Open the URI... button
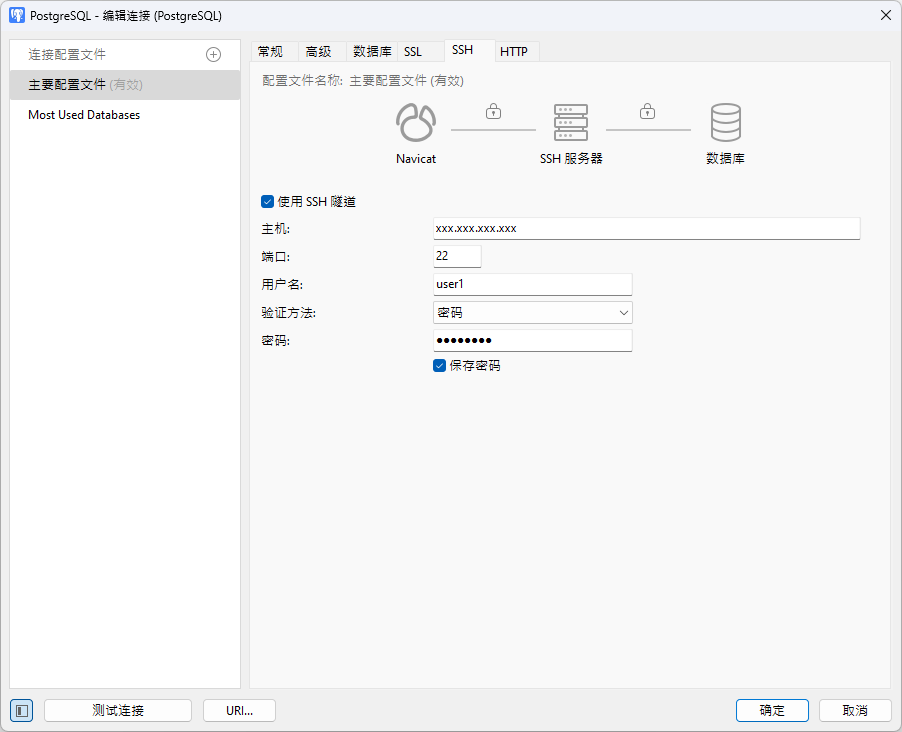The height and width of the screenshot is (732, 902). [x=239, y=711]
